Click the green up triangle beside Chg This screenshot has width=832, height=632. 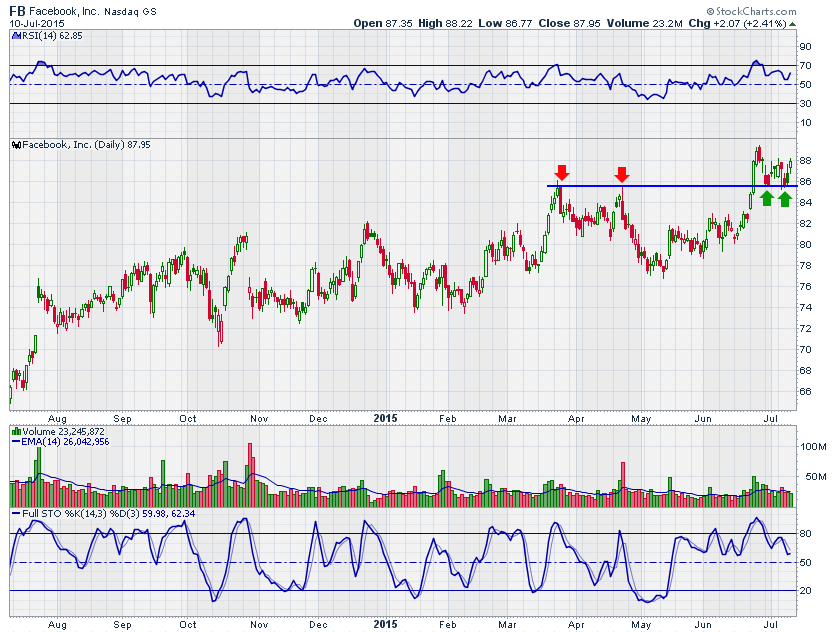(792, 24)
